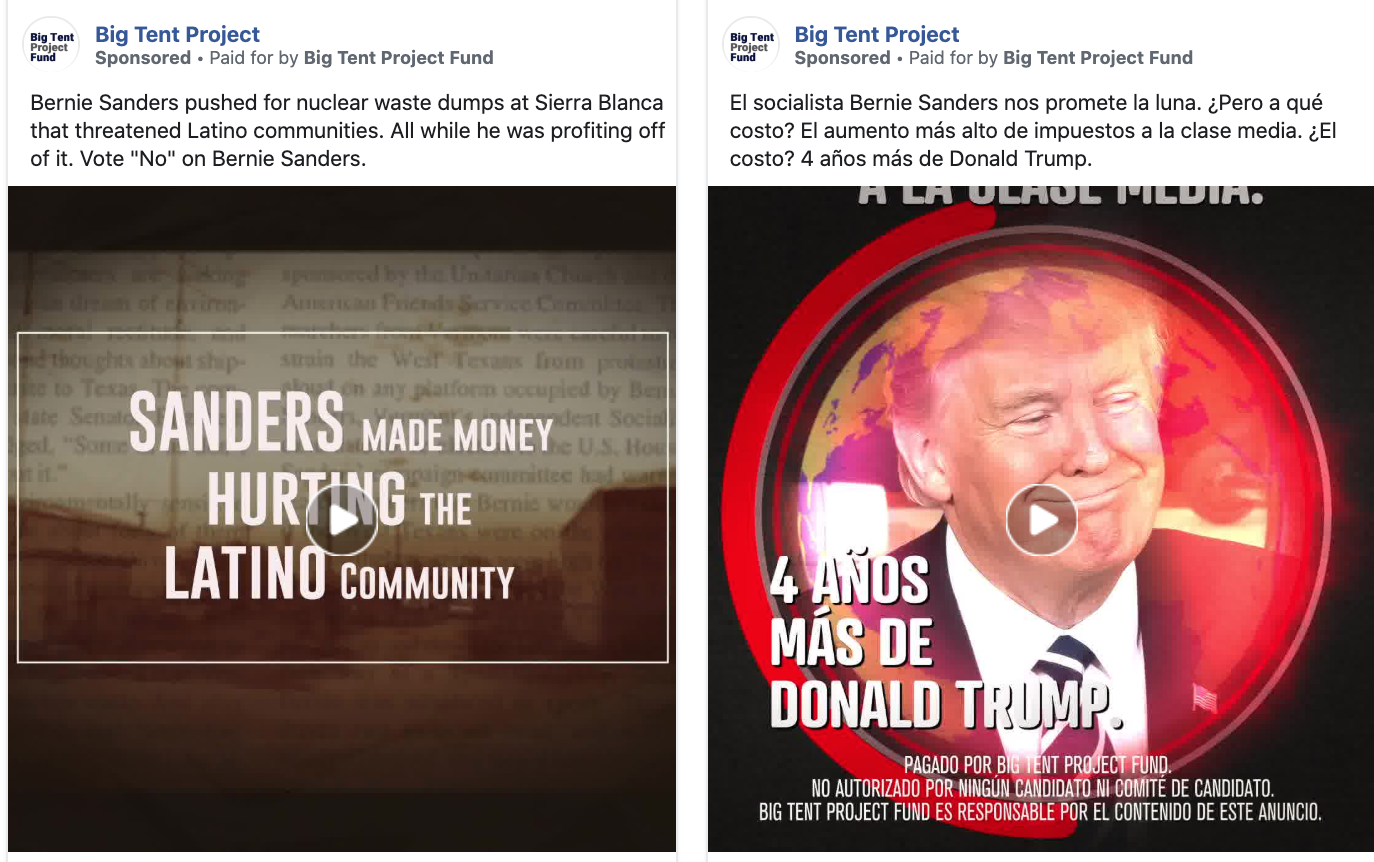Click the 'SANDERS MADE MONEY' headline in the video
This screenshot has width=1374, height=862.
click(x=341, y=423)
